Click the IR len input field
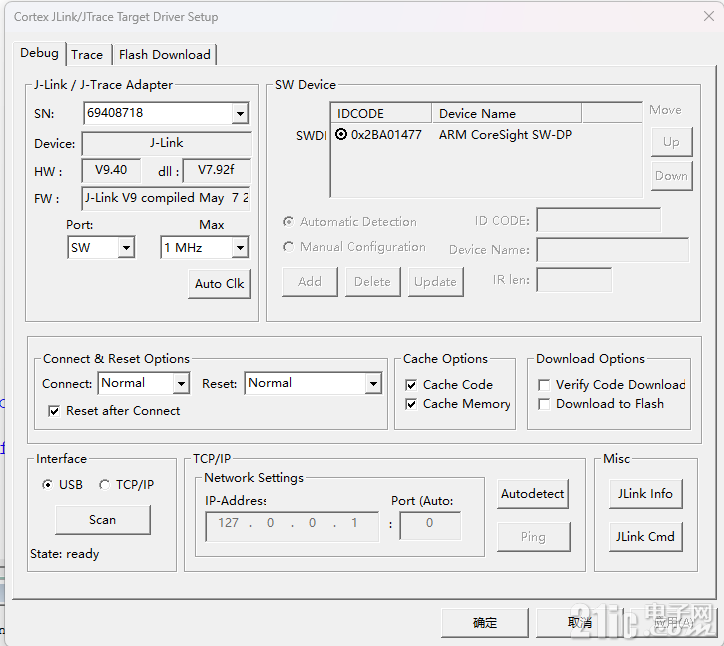This screenshot has height=646, width=724. 574,280
